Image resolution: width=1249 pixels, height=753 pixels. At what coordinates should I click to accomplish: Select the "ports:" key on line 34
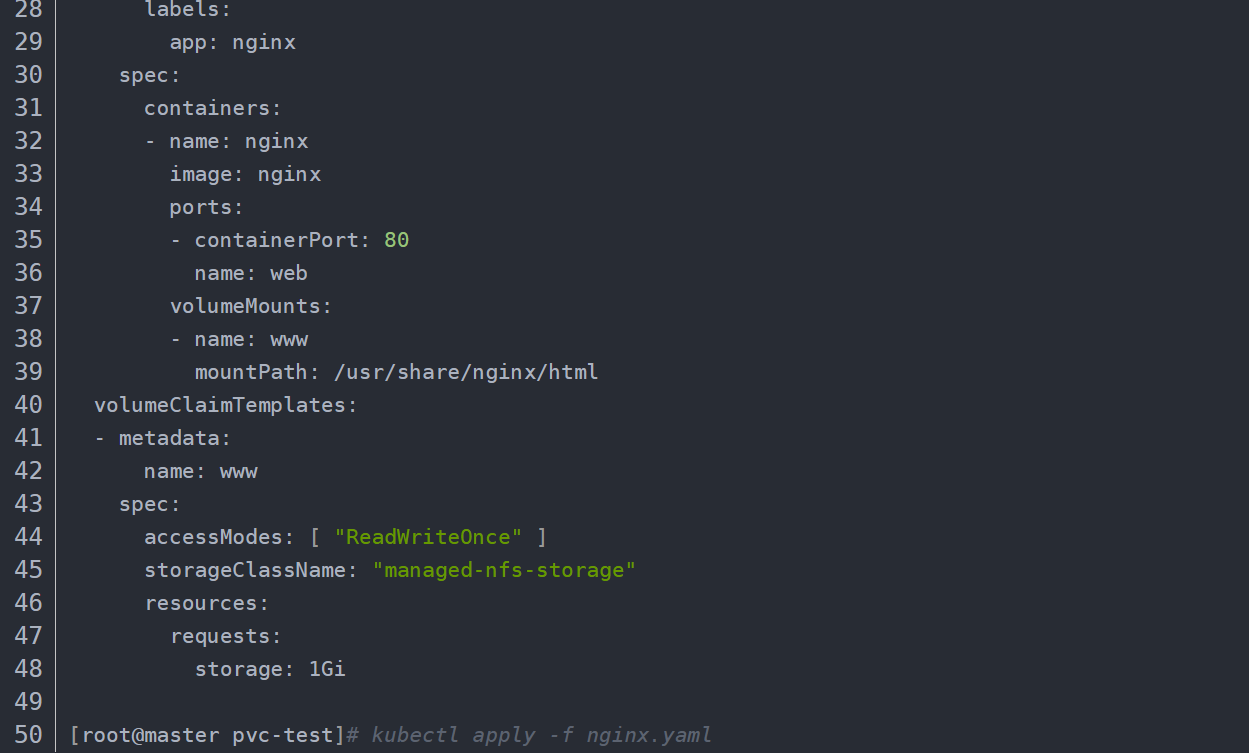(206, 207)
